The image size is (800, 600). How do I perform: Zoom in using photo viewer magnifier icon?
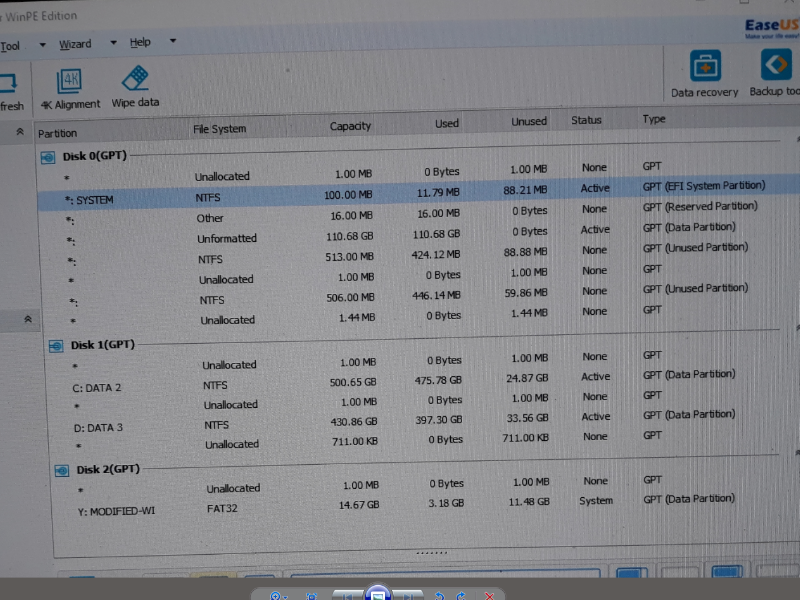(x=276, y=595)
